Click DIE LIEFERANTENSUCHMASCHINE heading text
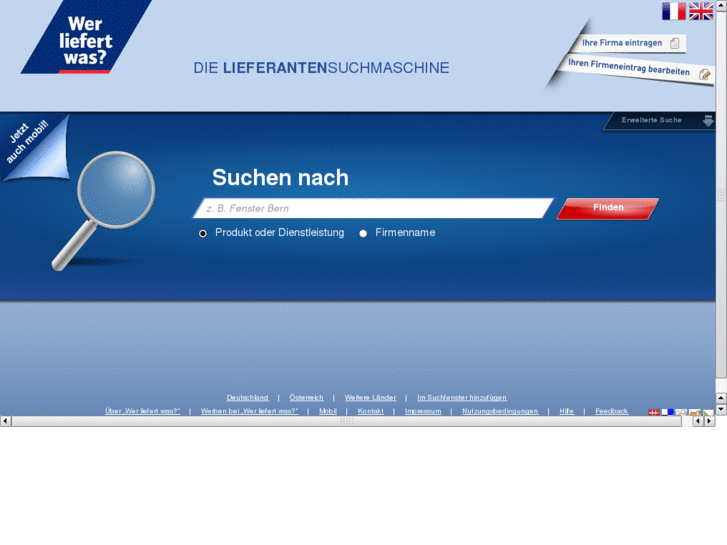 point(321,68)
